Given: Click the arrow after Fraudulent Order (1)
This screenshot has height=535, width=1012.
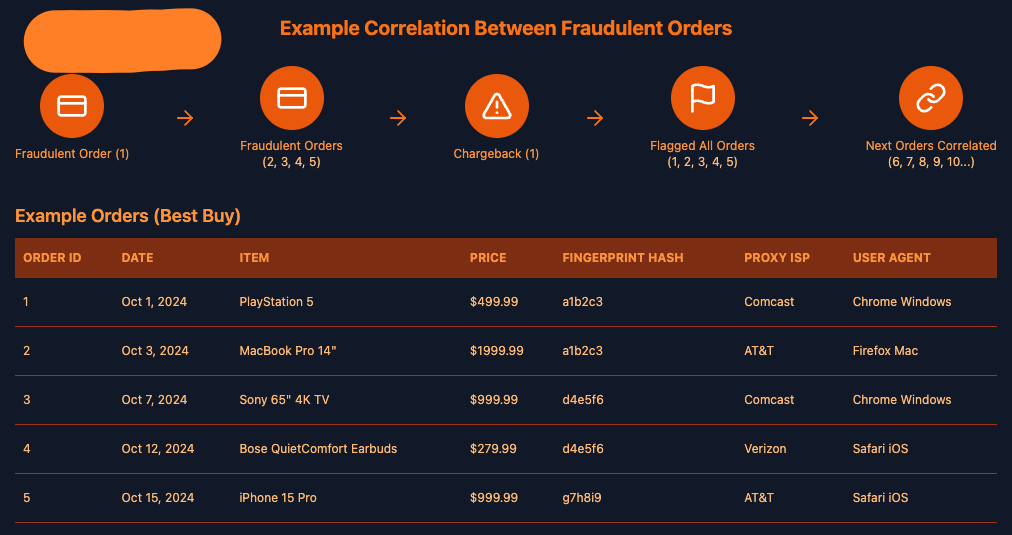Looking at the screenshot, I should click(185, 118).
